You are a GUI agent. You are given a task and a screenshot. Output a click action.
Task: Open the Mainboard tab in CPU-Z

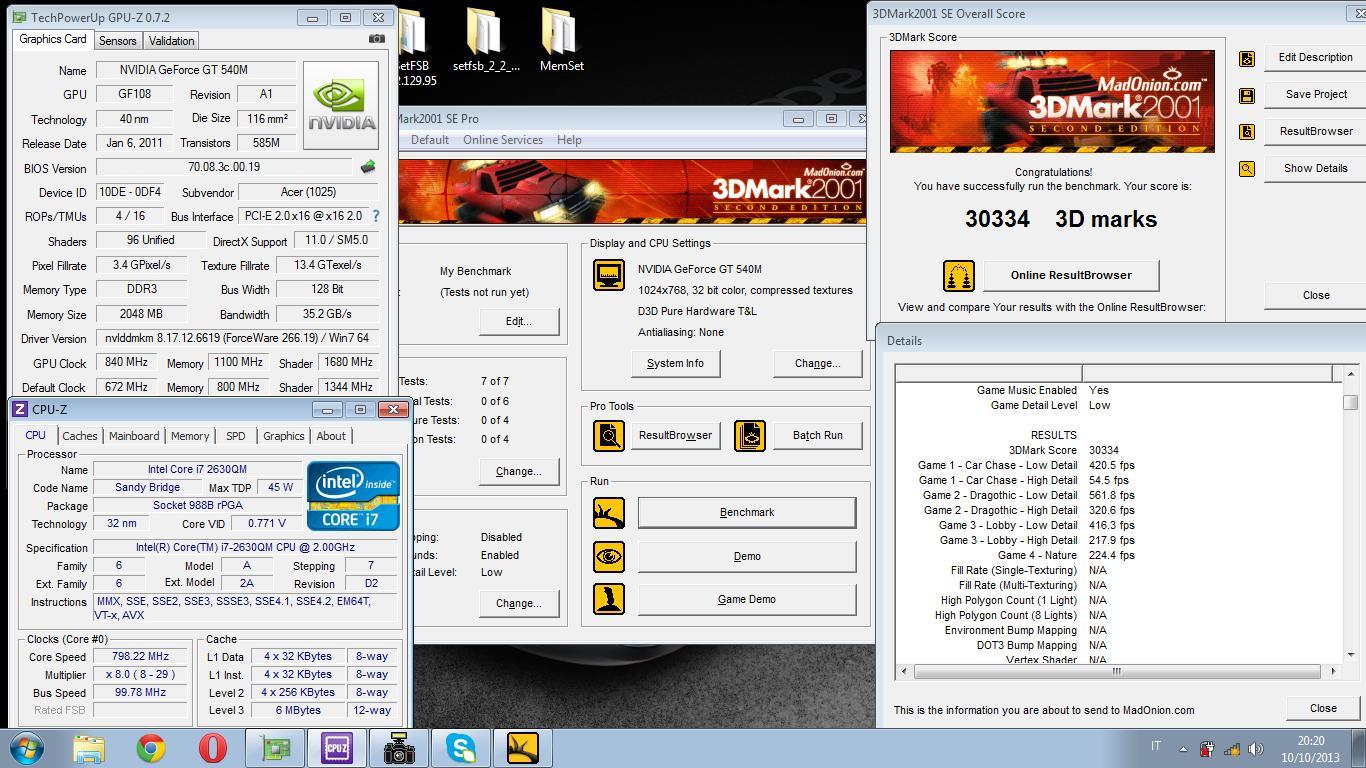pos(134,436)
